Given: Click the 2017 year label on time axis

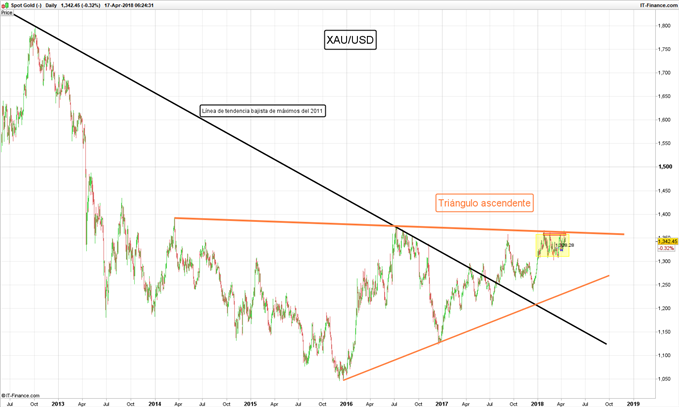Looking at the screenshot, I should (x=442, y=404).
